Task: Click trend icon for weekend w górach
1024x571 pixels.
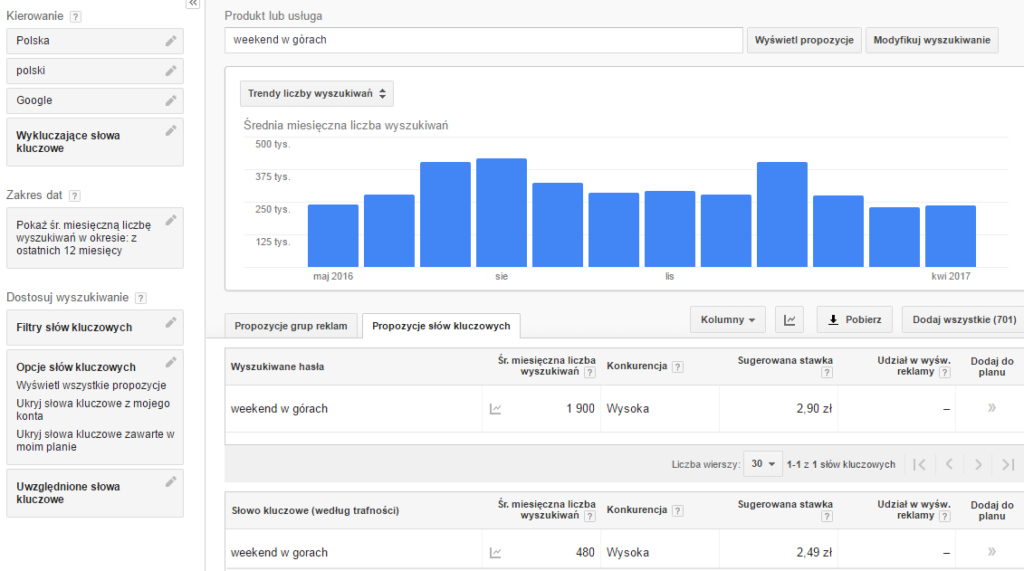Action: tap(495, 409)
